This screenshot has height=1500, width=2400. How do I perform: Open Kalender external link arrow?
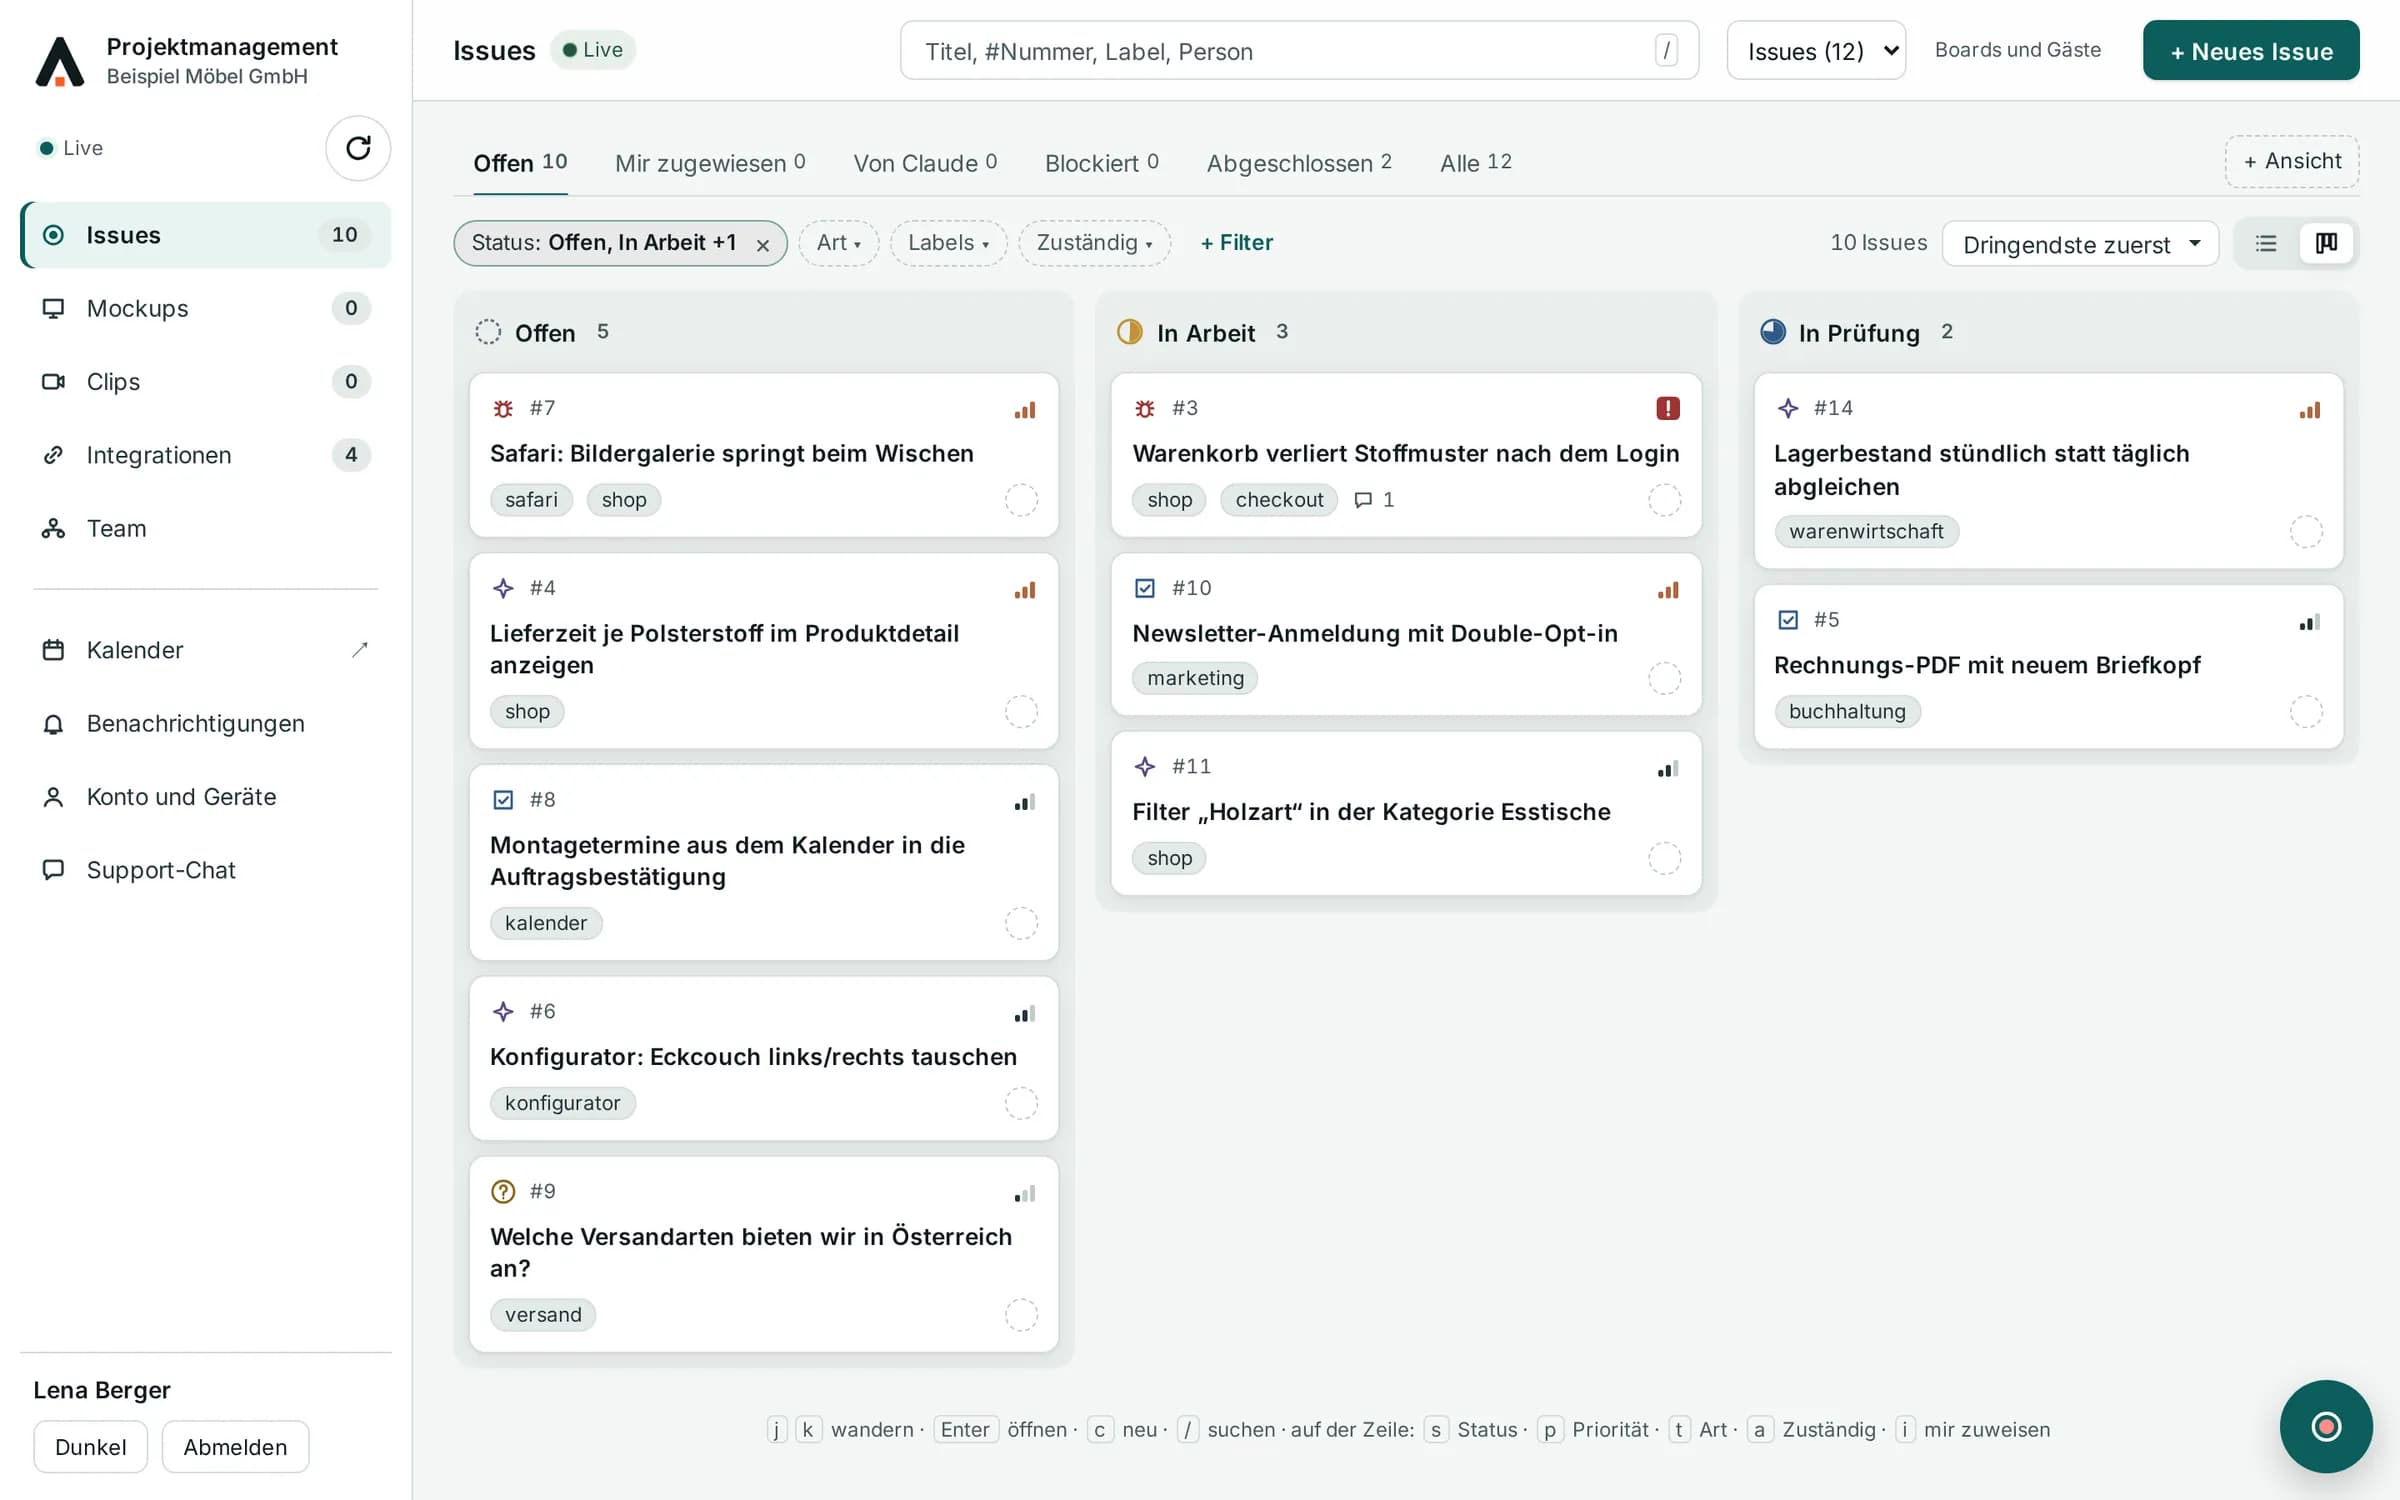tap(360, 650)
